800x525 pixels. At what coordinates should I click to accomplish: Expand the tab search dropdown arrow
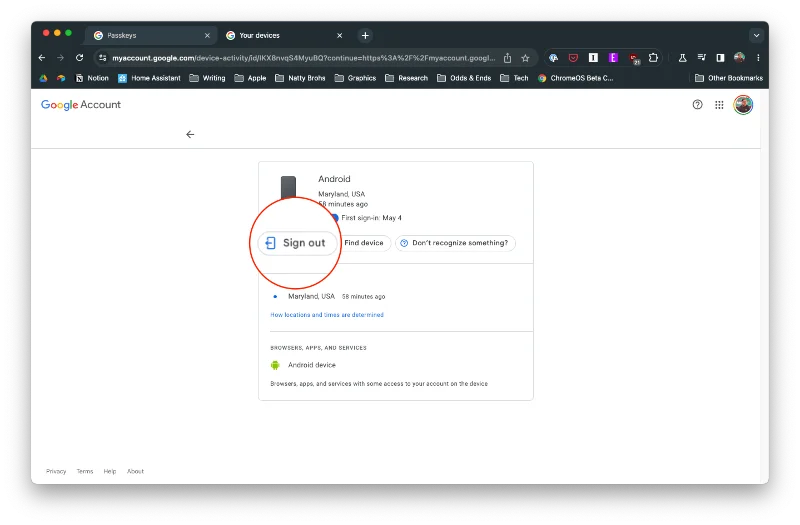(755, 35)
